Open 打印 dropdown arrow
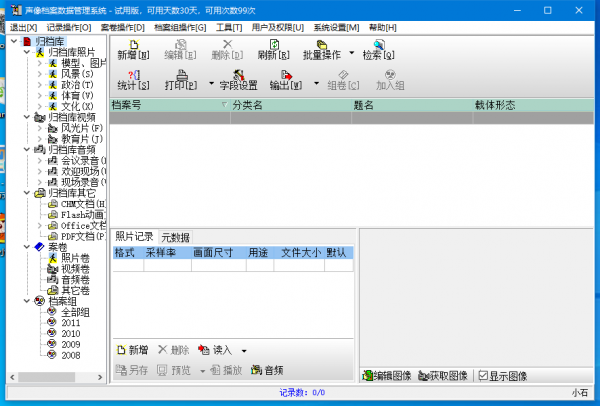Viewport: 600px width, 406px height. tap(211, 83)
